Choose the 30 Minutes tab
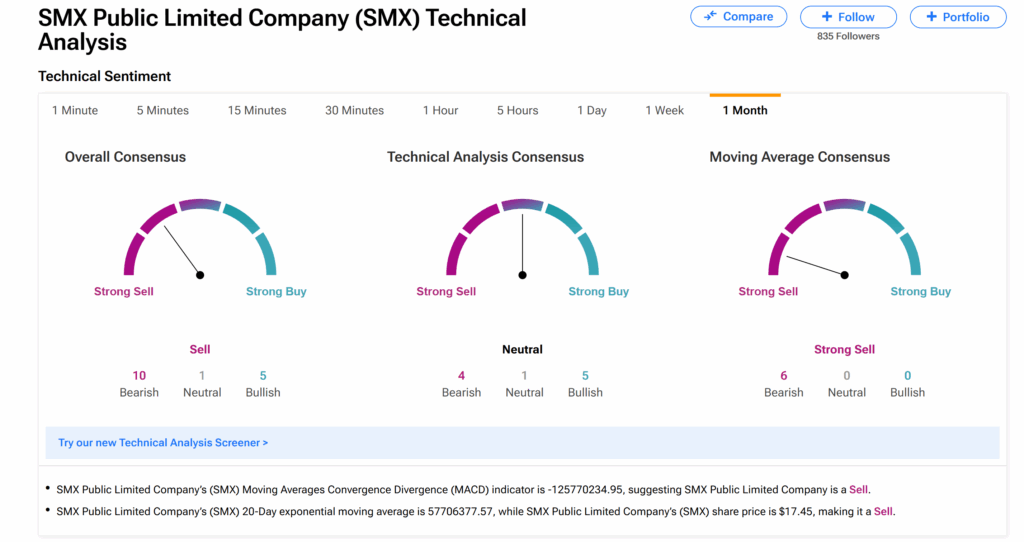1024x542 pixels. [354, 110]
